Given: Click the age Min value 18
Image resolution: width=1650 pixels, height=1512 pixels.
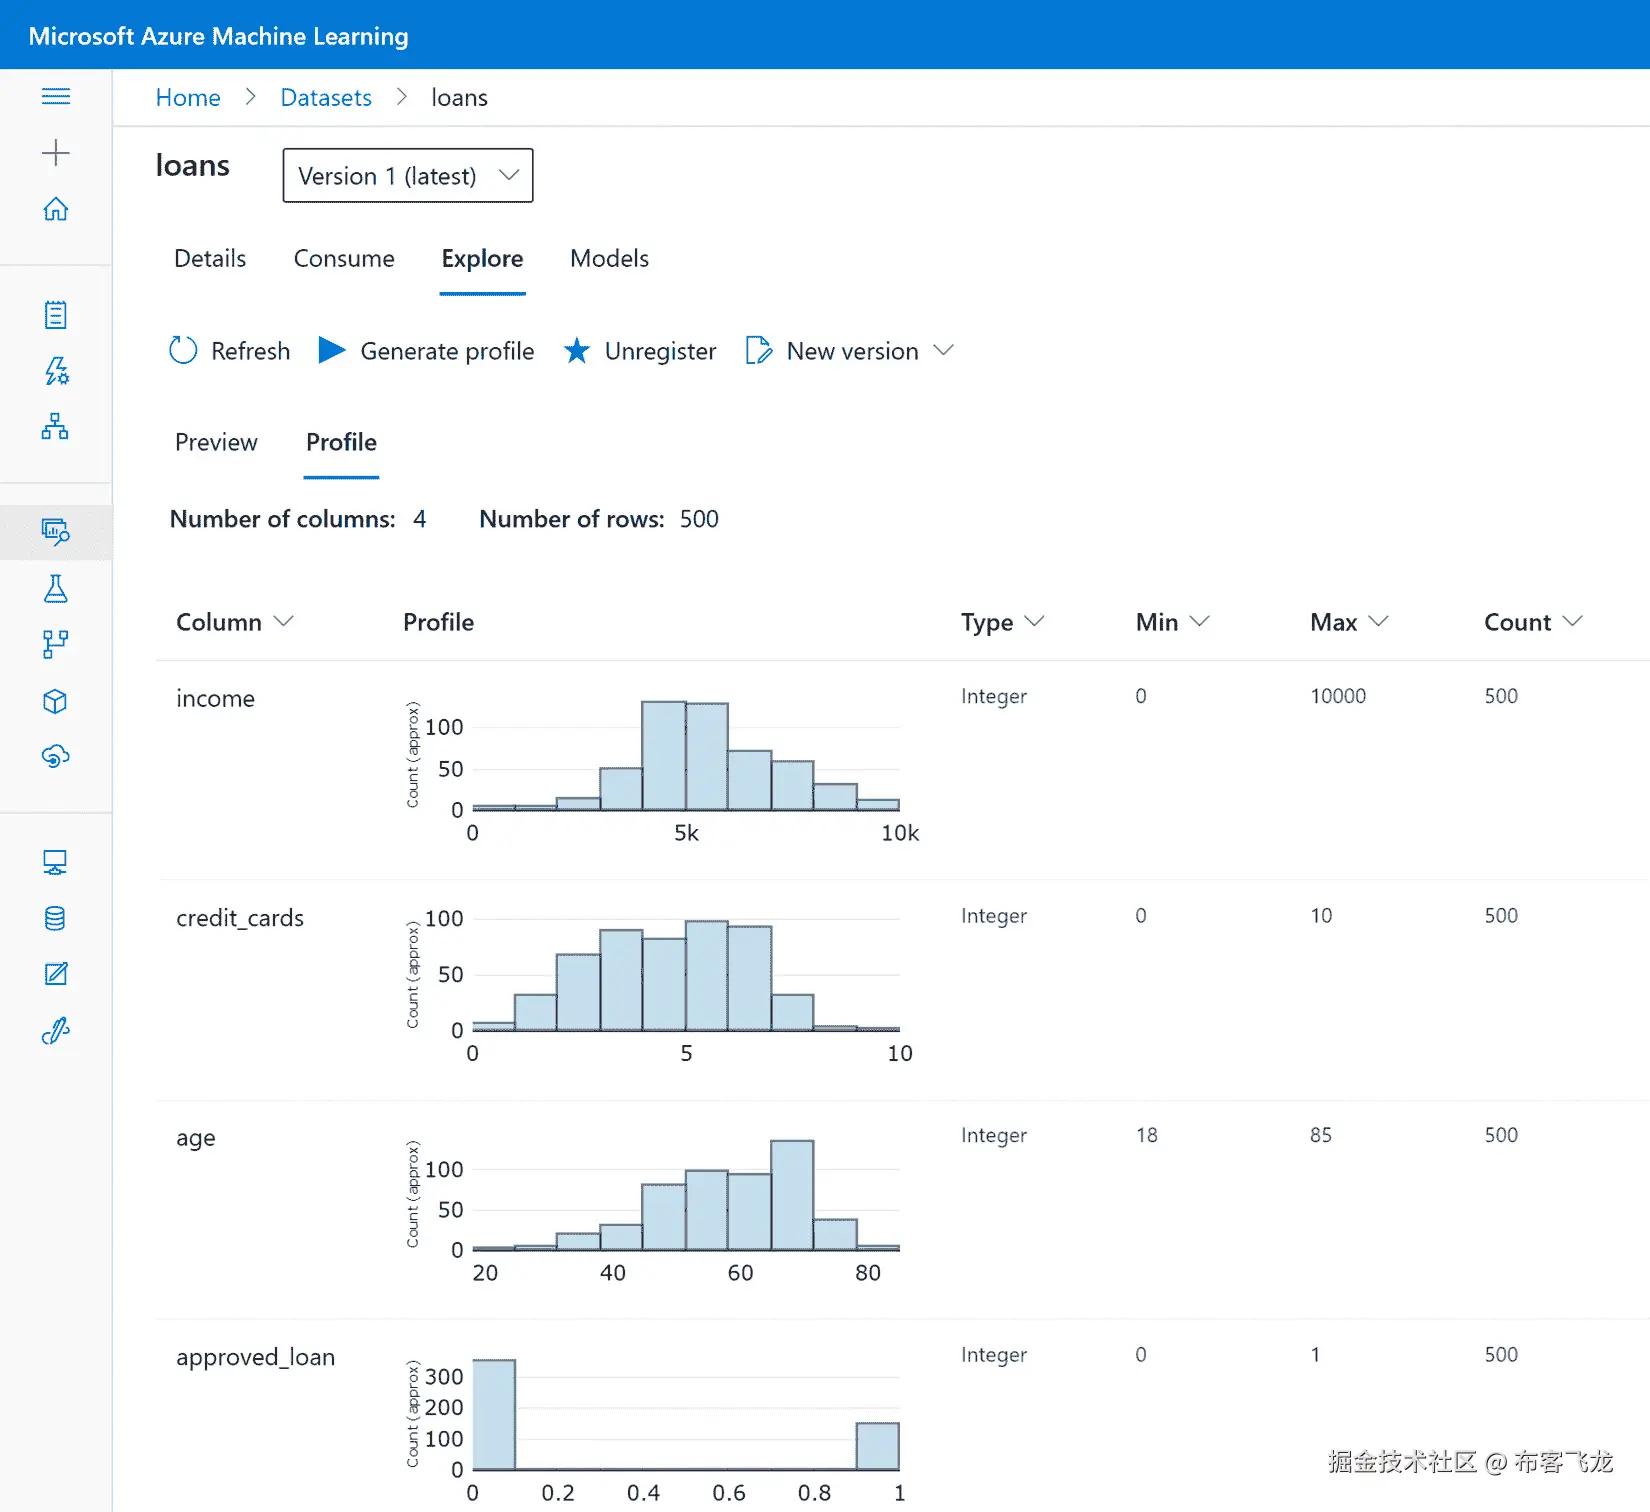Looking at the screenshot, I should [1147, 1135].
